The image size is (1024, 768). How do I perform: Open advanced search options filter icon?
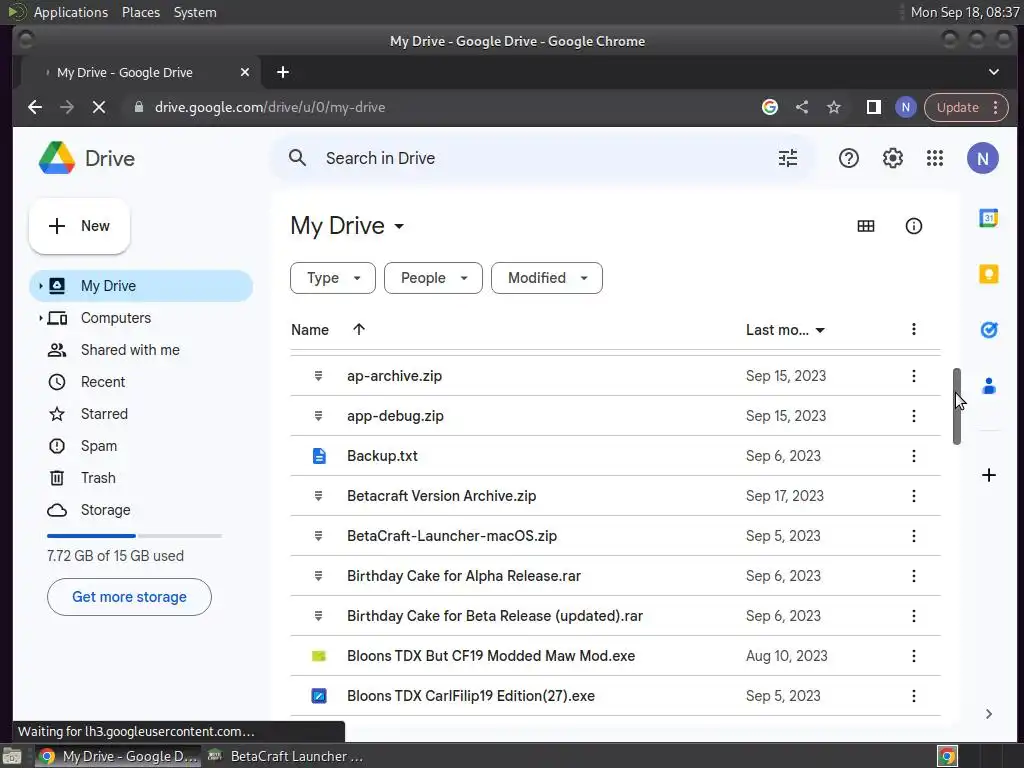tap(788, 158)
